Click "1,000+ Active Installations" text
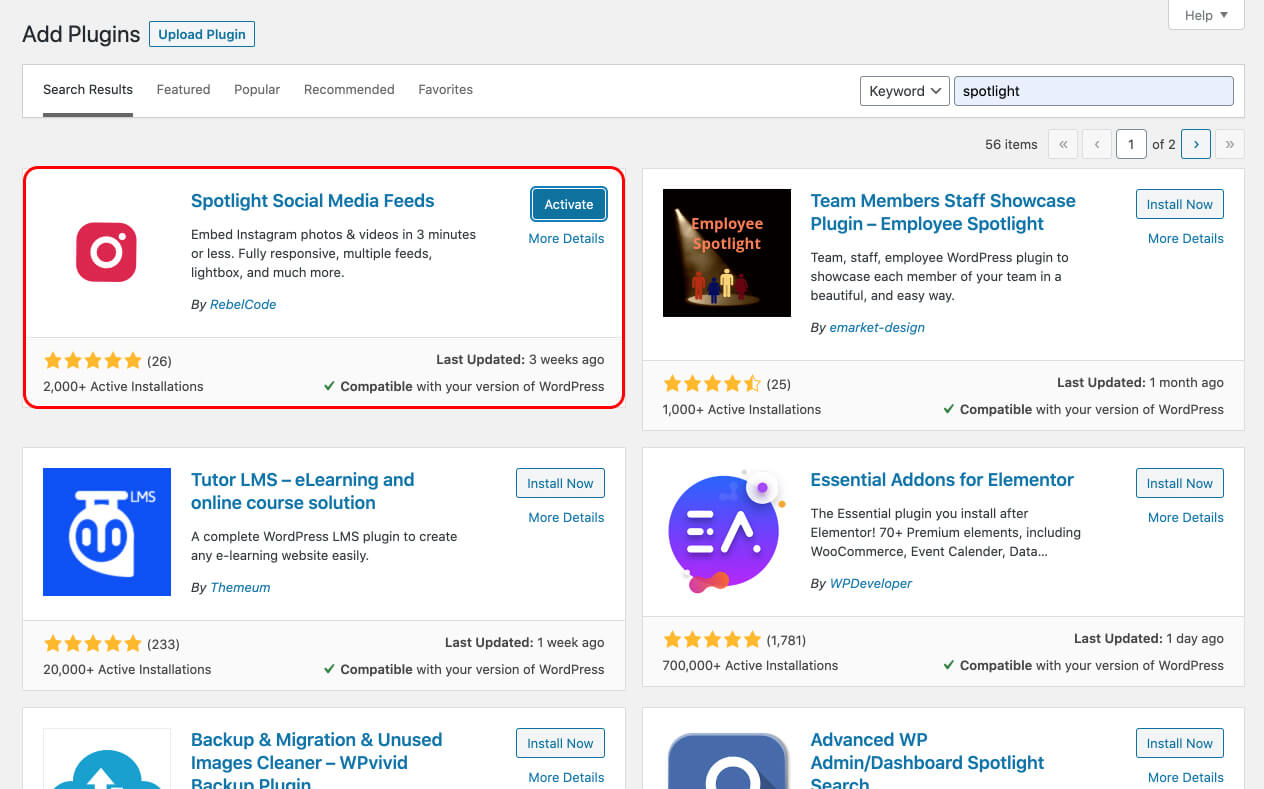 point(741,409)
